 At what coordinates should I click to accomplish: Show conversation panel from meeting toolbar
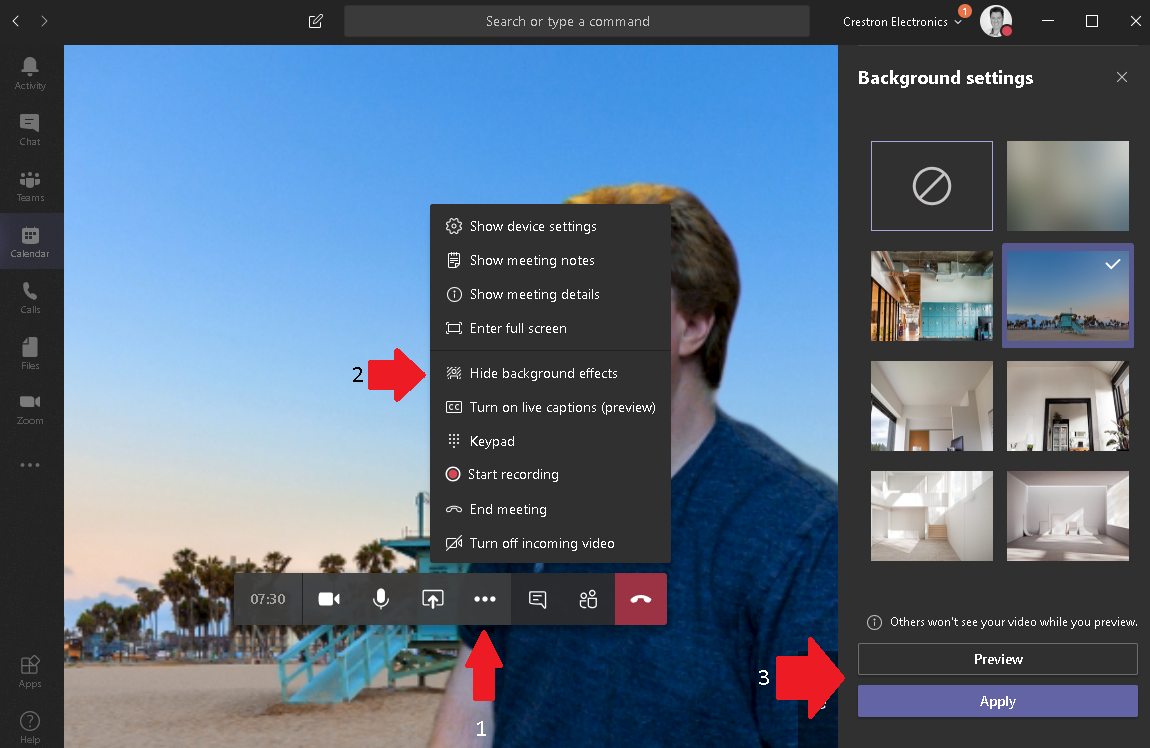(x=537, y=599)
